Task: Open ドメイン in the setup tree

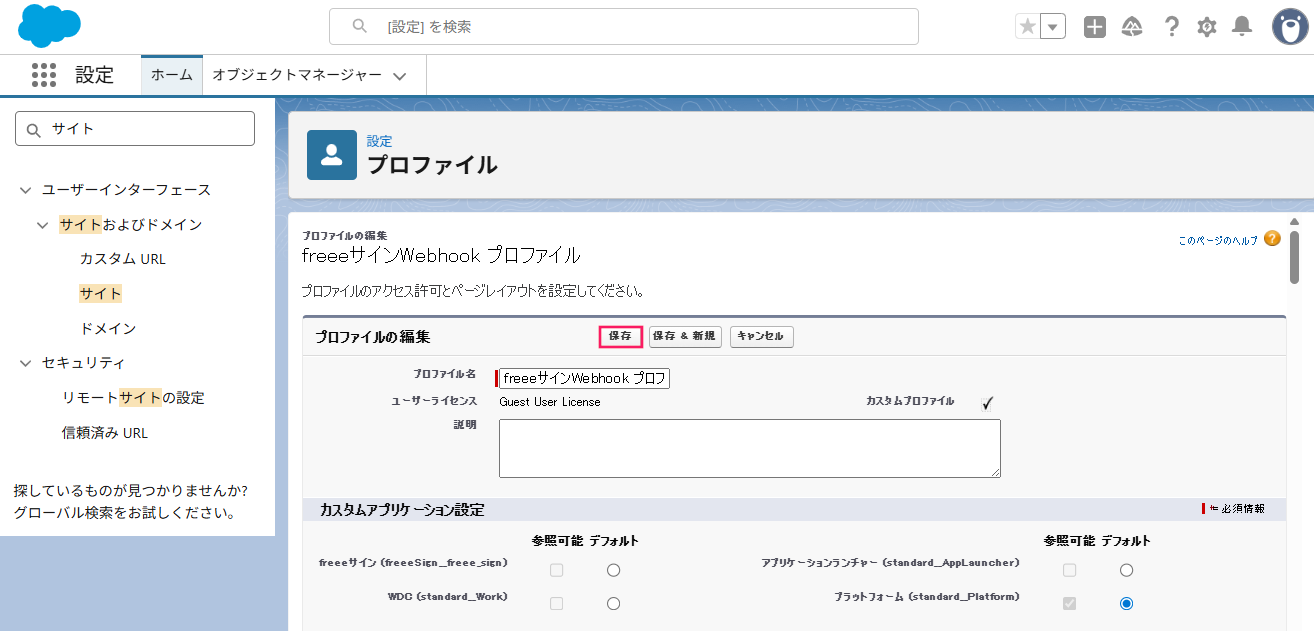Action: coord(108,328)
